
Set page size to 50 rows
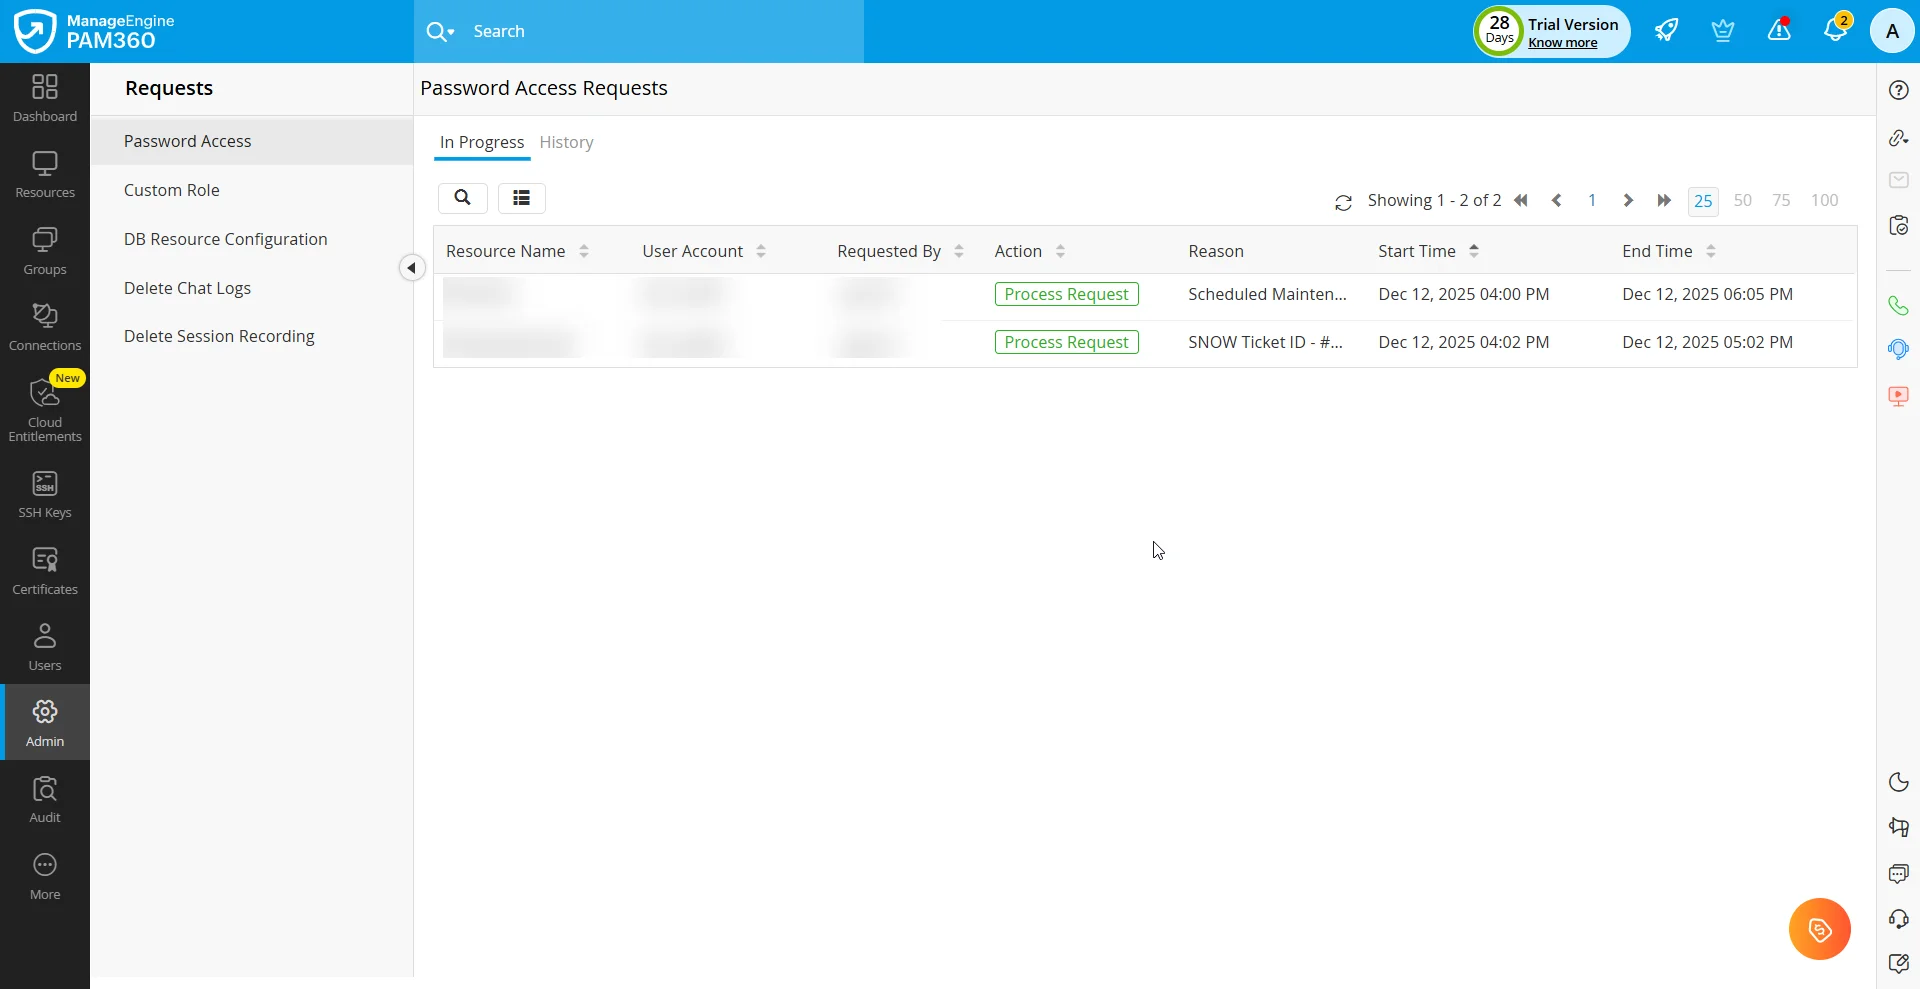point(1742,201)
